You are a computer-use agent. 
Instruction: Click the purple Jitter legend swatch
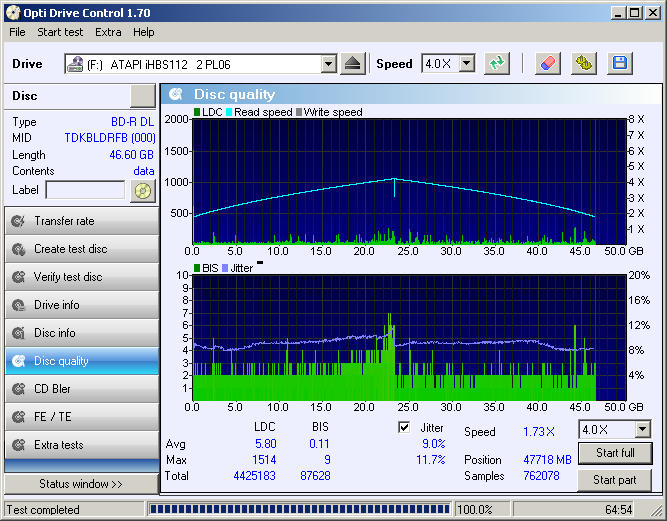225,268
